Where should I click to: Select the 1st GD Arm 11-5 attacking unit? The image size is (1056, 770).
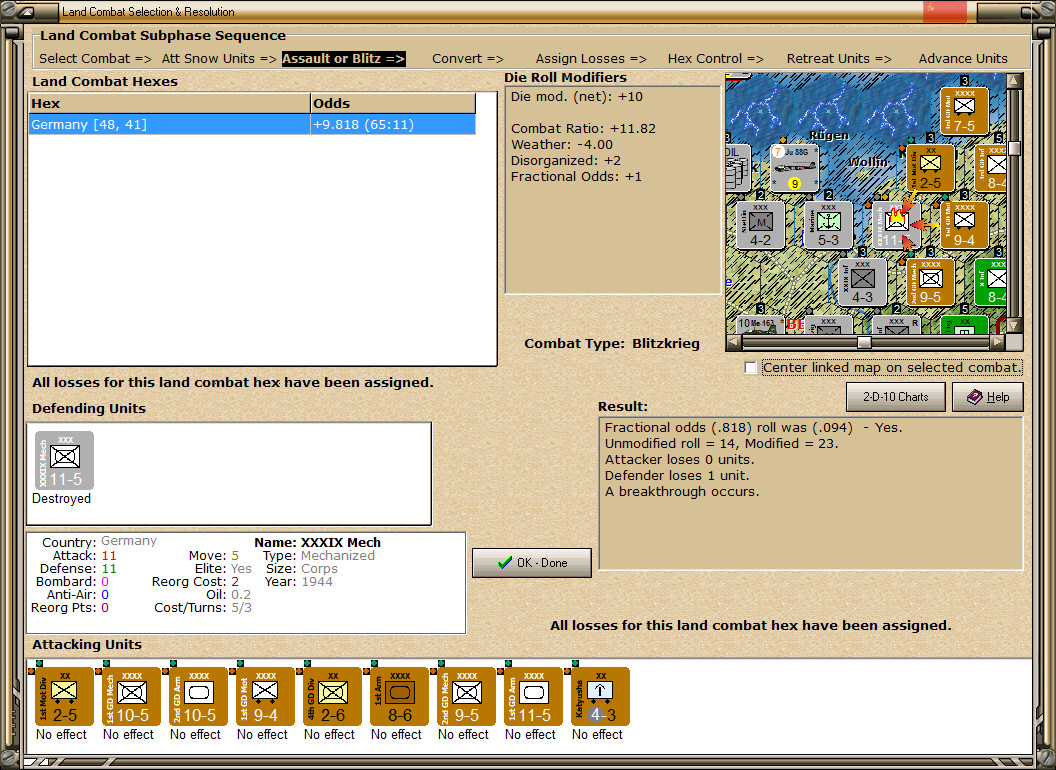(x=533, y=697)
